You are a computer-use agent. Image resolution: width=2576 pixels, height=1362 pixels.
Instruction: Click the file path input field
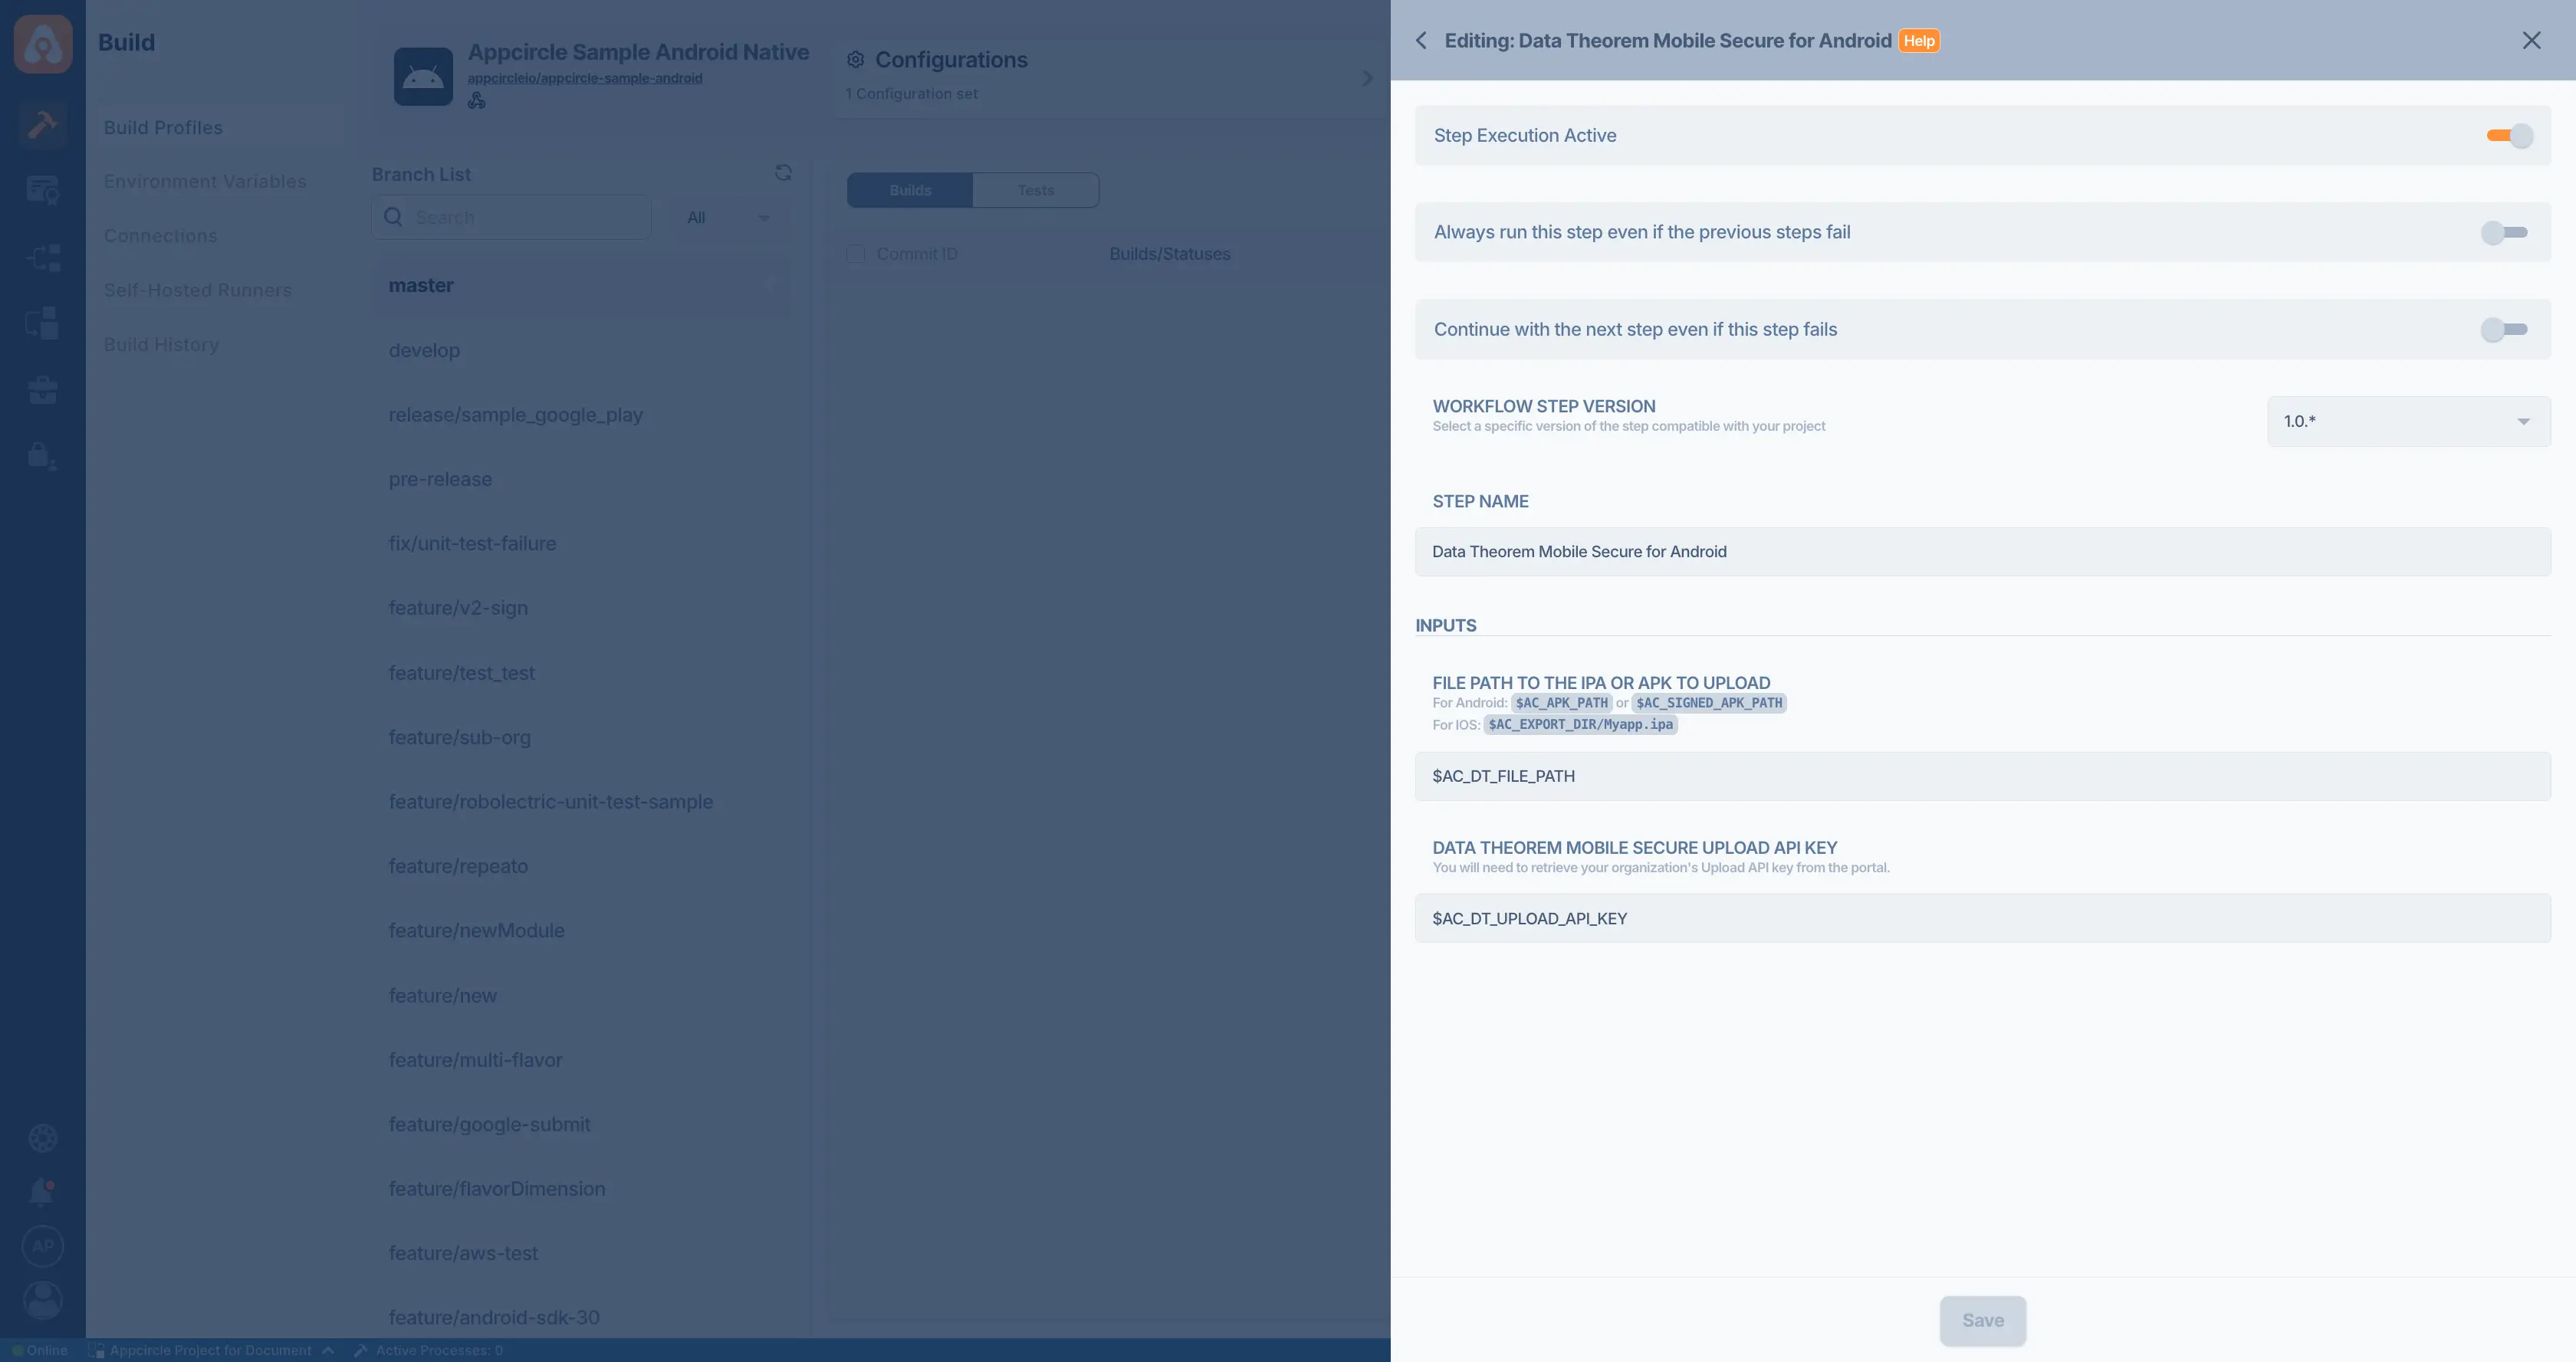1982,776
